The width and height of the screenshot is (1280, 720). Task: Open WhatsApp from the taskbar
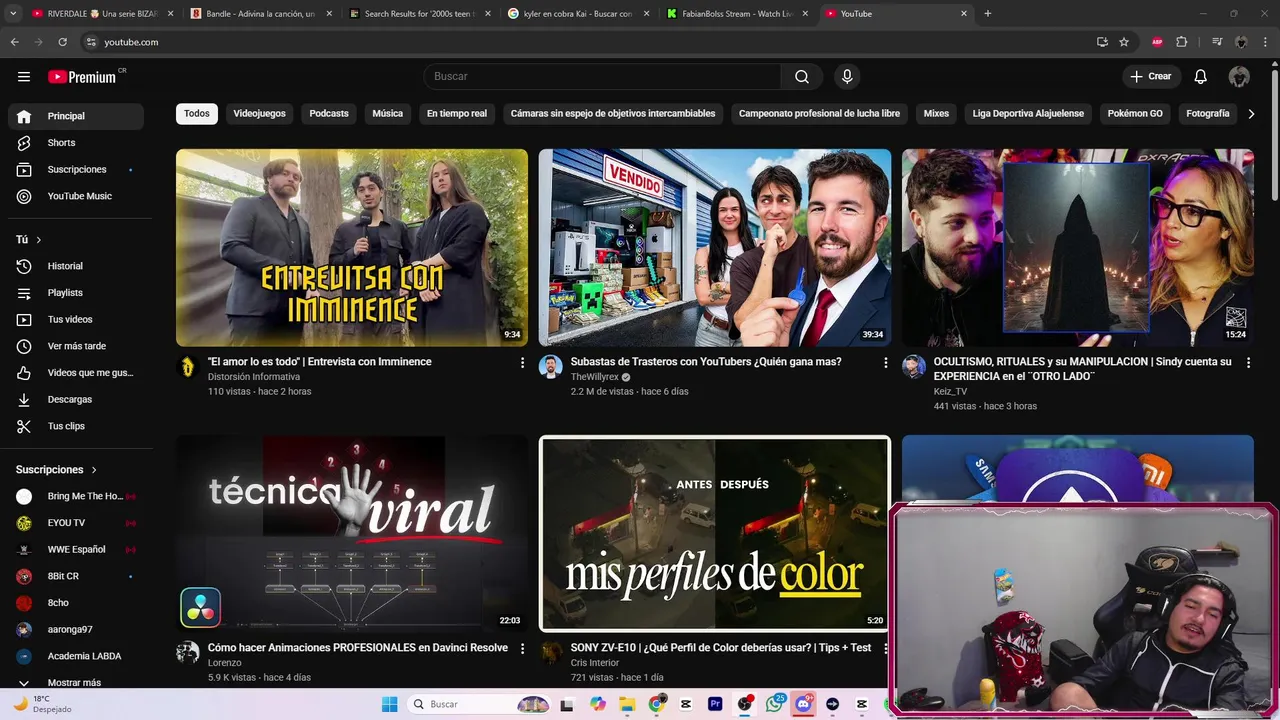[774, 704]
